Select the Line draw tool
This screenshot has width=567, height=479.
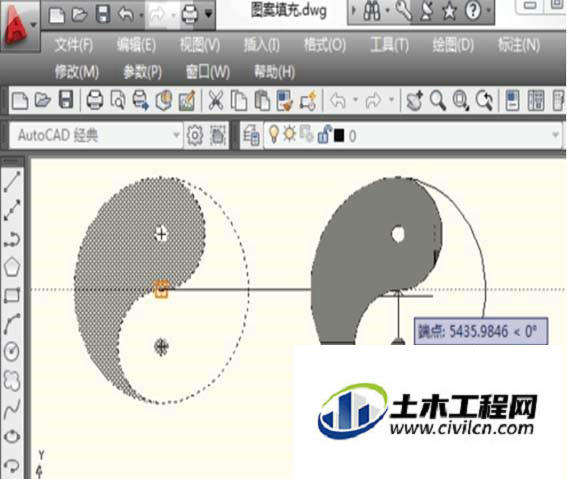tap(12, 181)
